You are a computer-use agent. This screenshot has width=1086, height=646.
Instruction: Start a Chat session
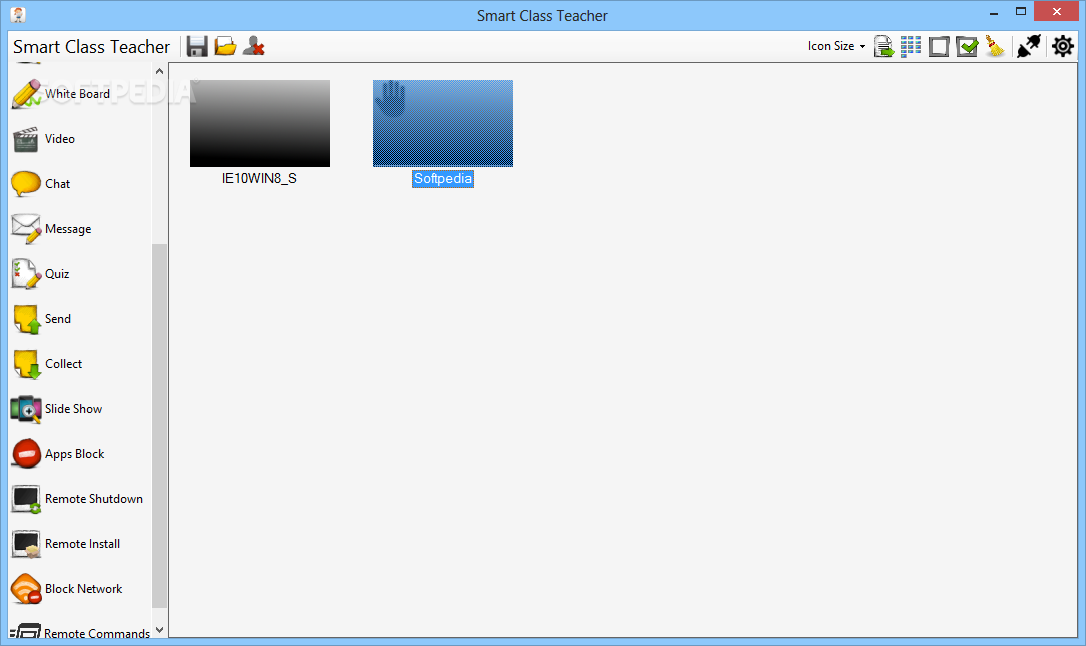click(x=42, y=184)
